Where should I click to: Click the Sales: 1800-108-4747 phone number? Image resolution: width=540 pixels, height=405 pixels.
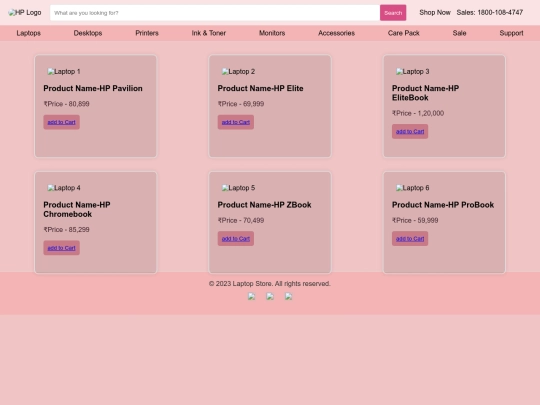click(x=490, y=13)
